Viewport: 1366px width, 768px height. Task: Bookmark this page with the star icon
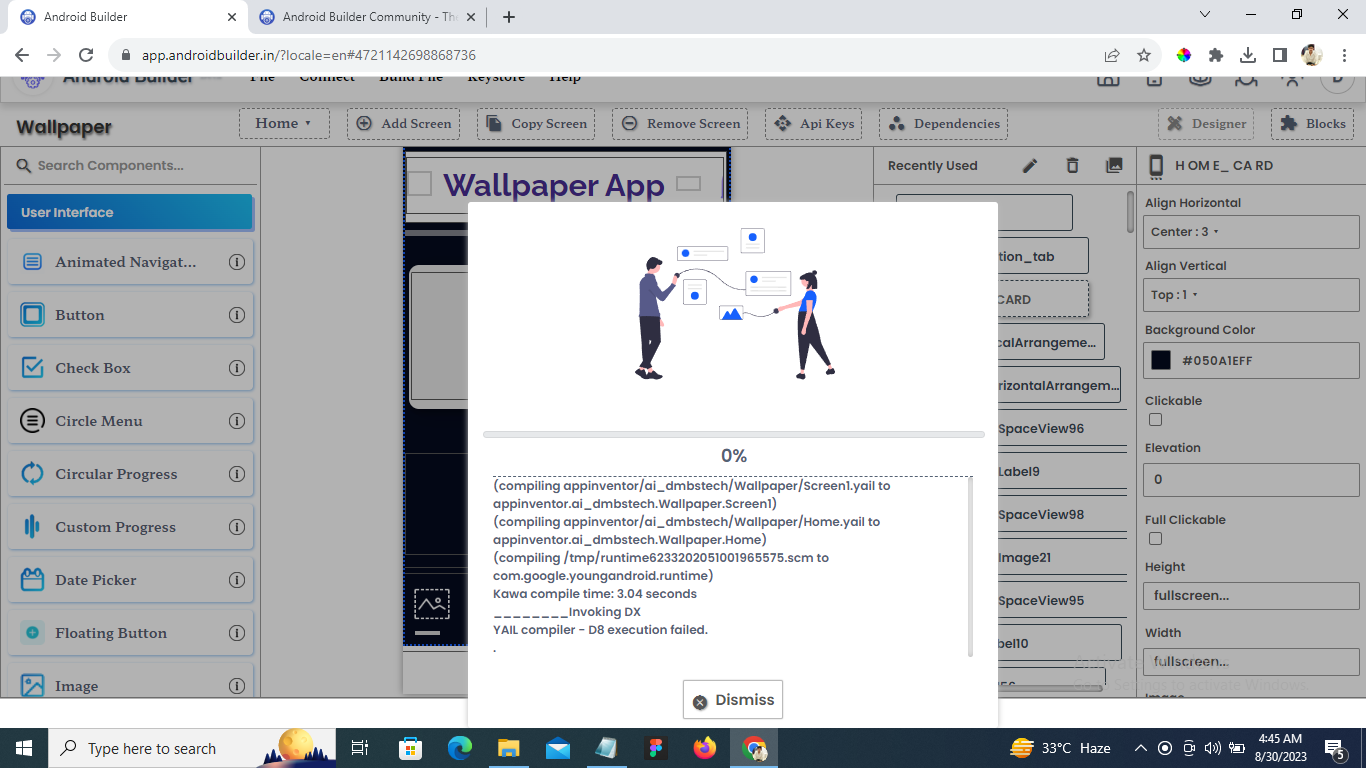1144,56
